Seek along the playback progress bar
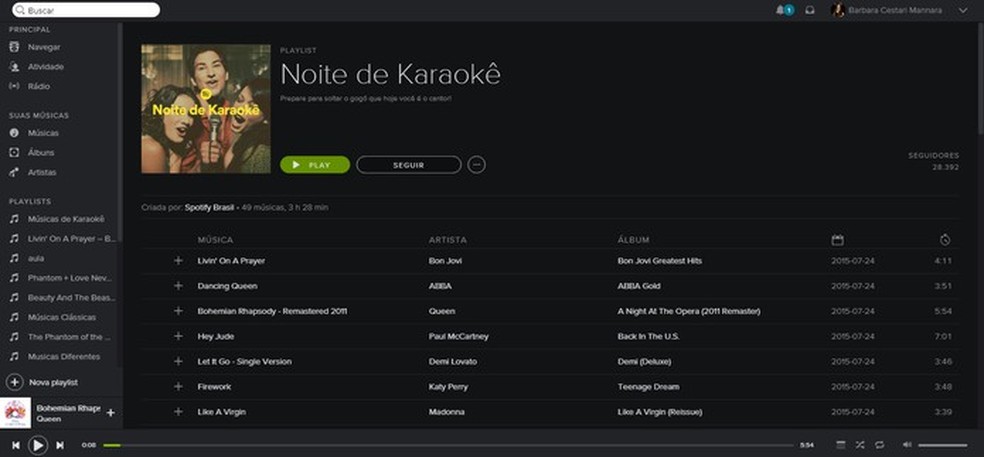984x457 pixels. tap(448, 445)
